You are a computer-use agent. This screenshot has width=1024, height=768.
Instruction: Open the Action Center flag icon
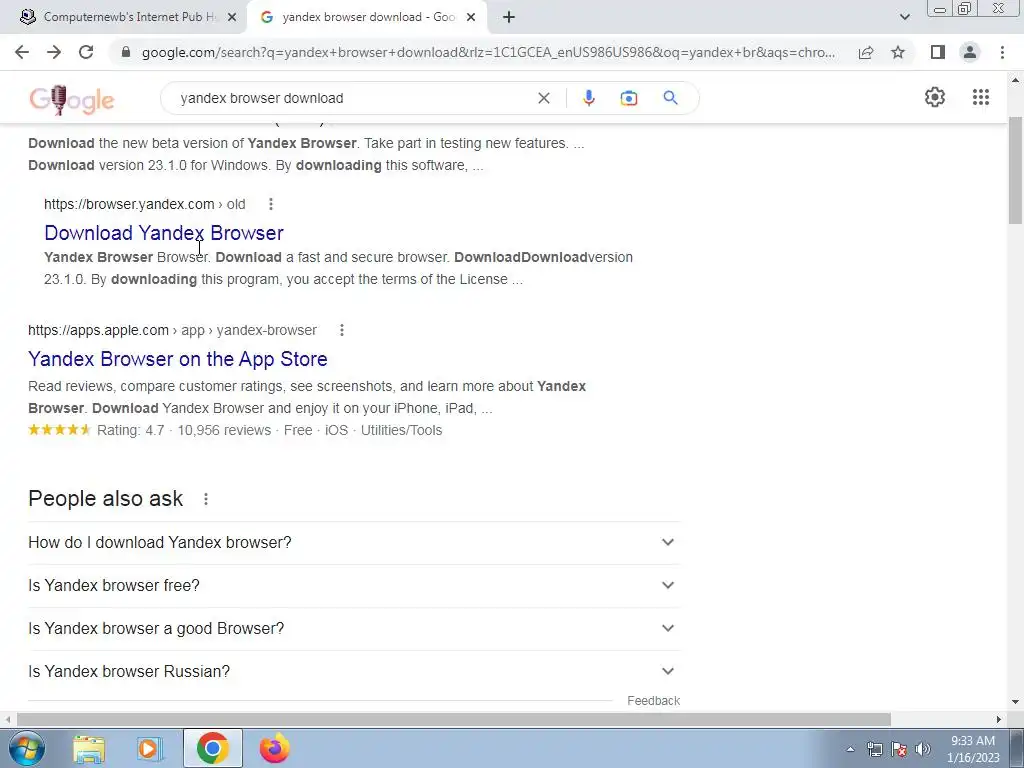pos(899,749)
